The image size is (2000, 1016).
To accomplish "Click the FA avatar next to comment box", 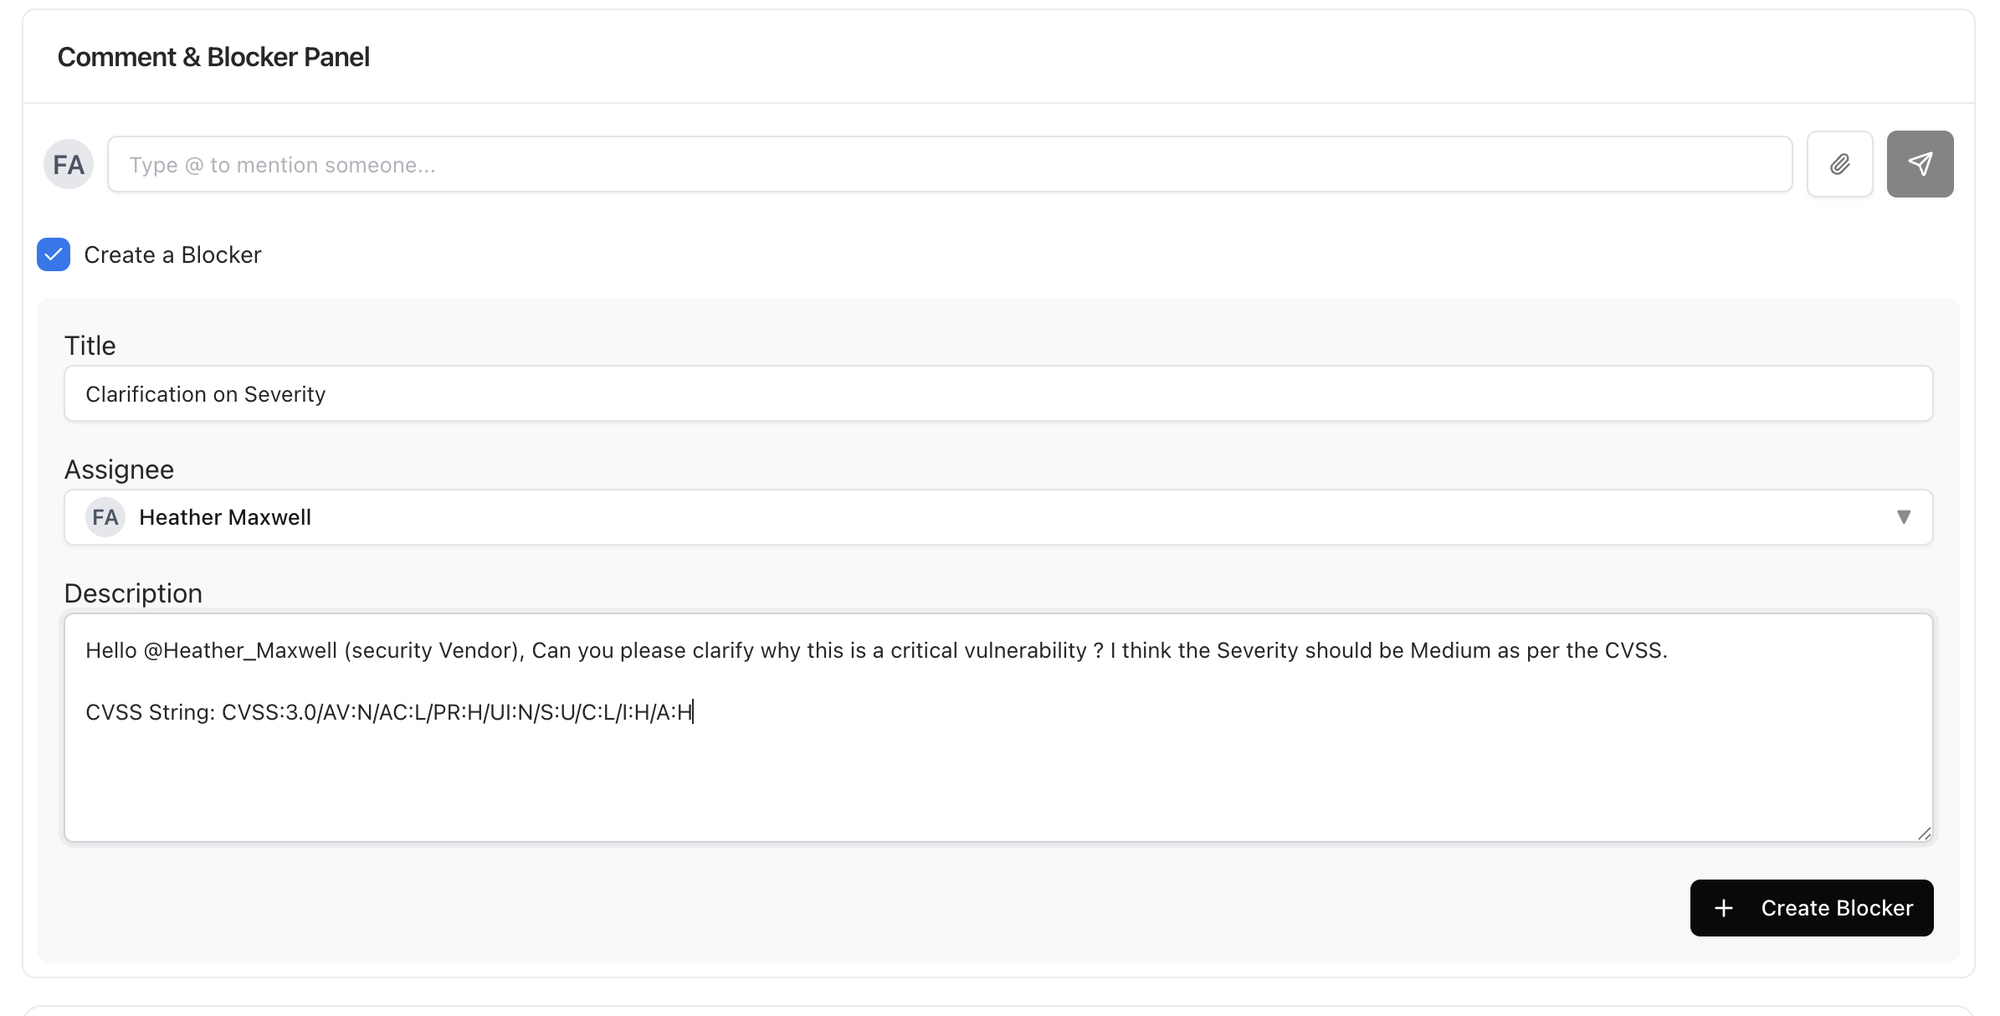I will tap(68, 163).
